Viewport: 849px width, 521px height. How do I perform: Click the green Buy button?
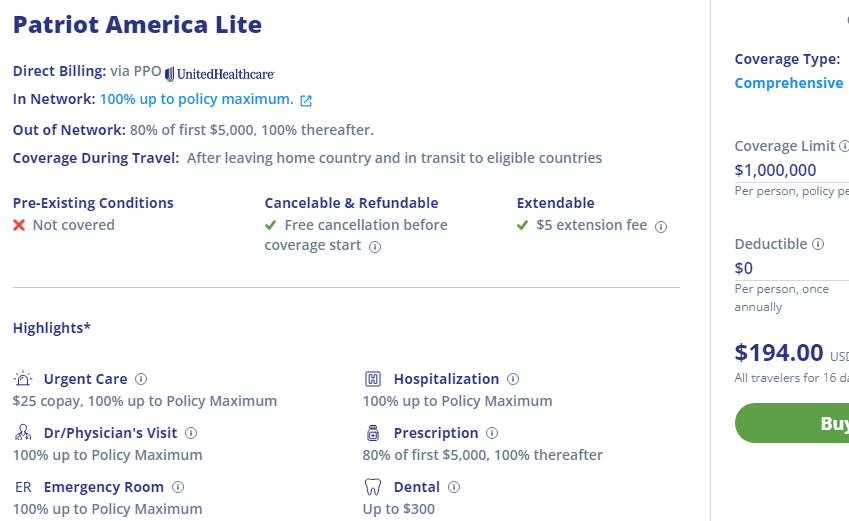pyautogui.click(x=792, y=423)
